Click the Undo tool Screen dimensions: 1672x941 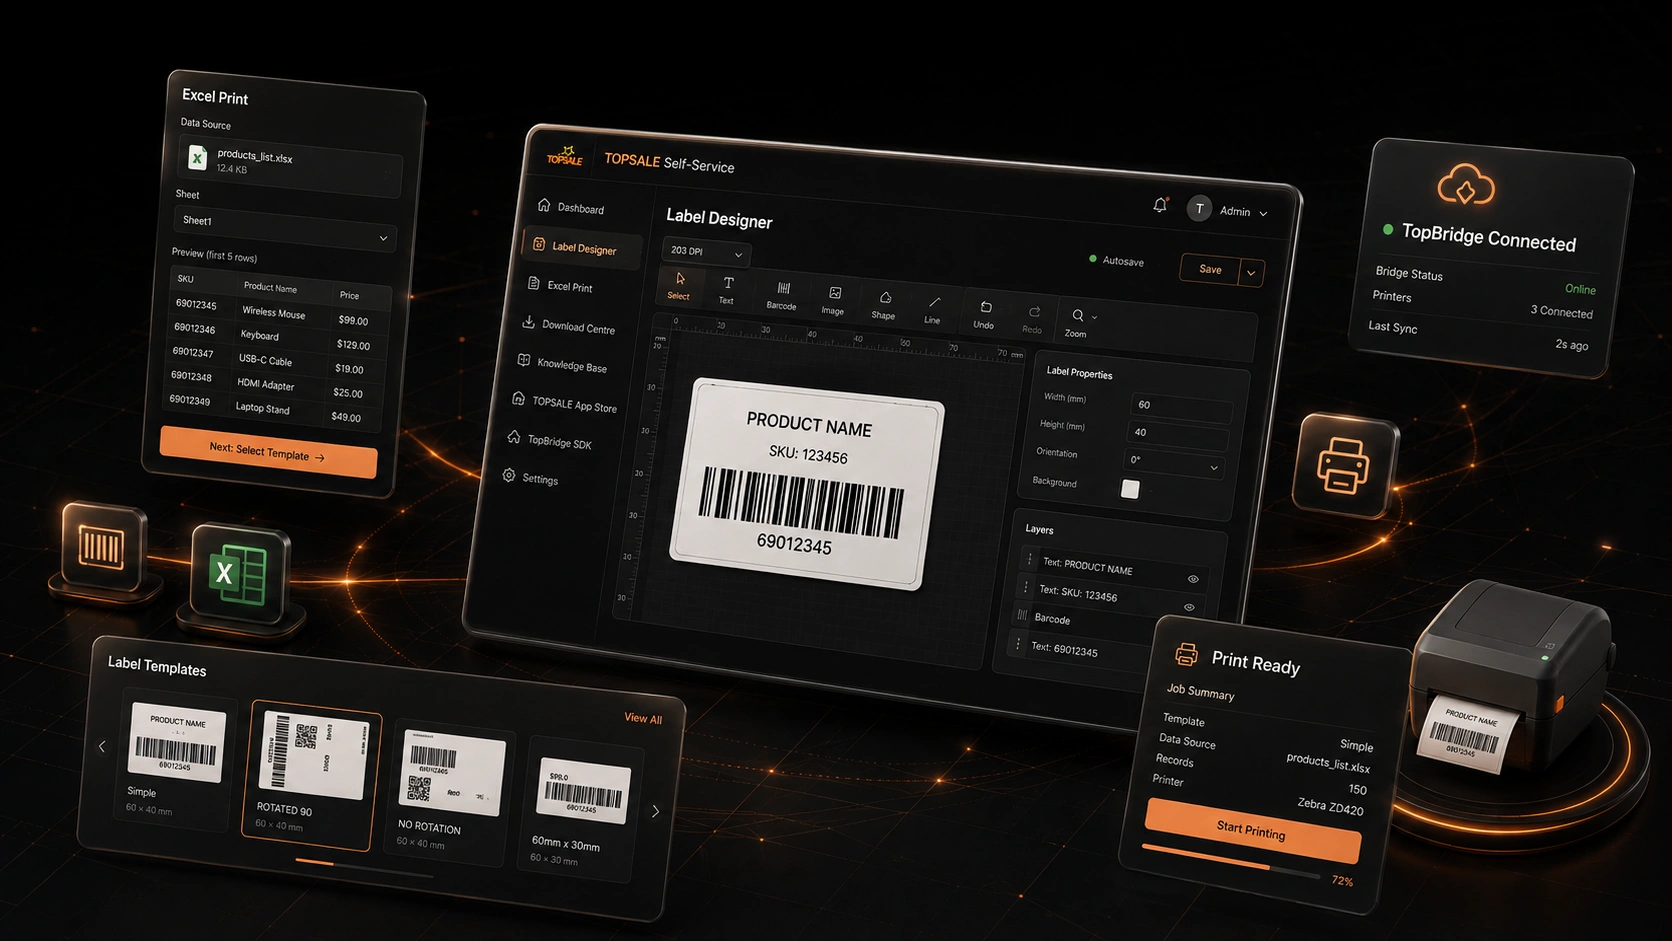coord(984,314)
